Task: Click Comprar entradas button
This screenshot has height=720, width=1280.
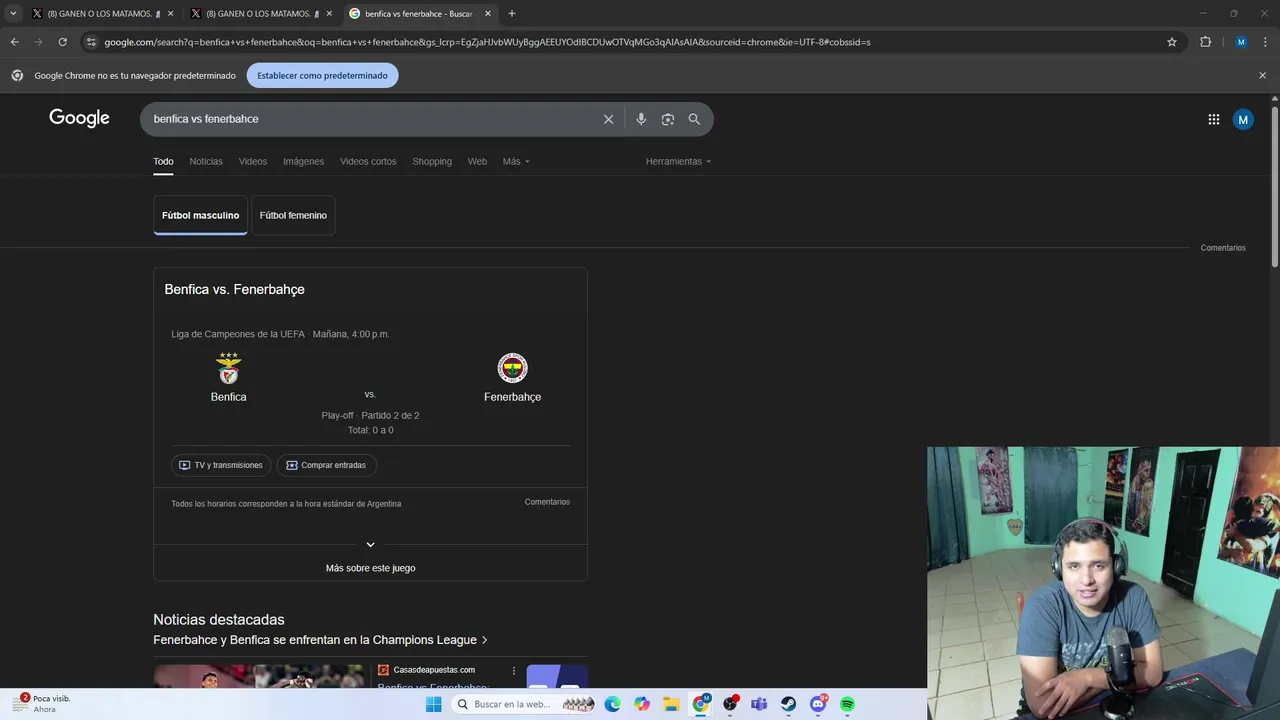Action: (x=326, y=465)
